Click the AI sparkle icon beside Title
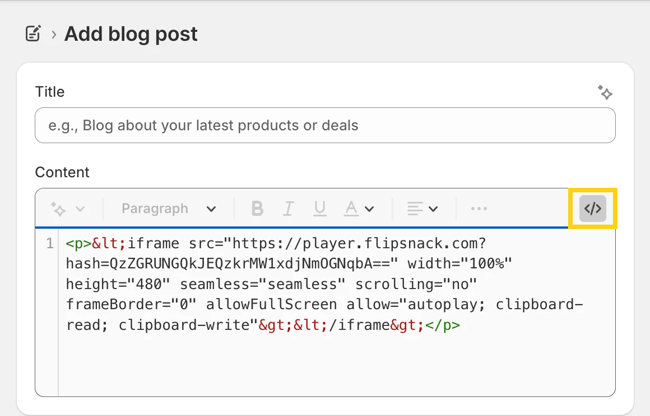 point(605,92)
